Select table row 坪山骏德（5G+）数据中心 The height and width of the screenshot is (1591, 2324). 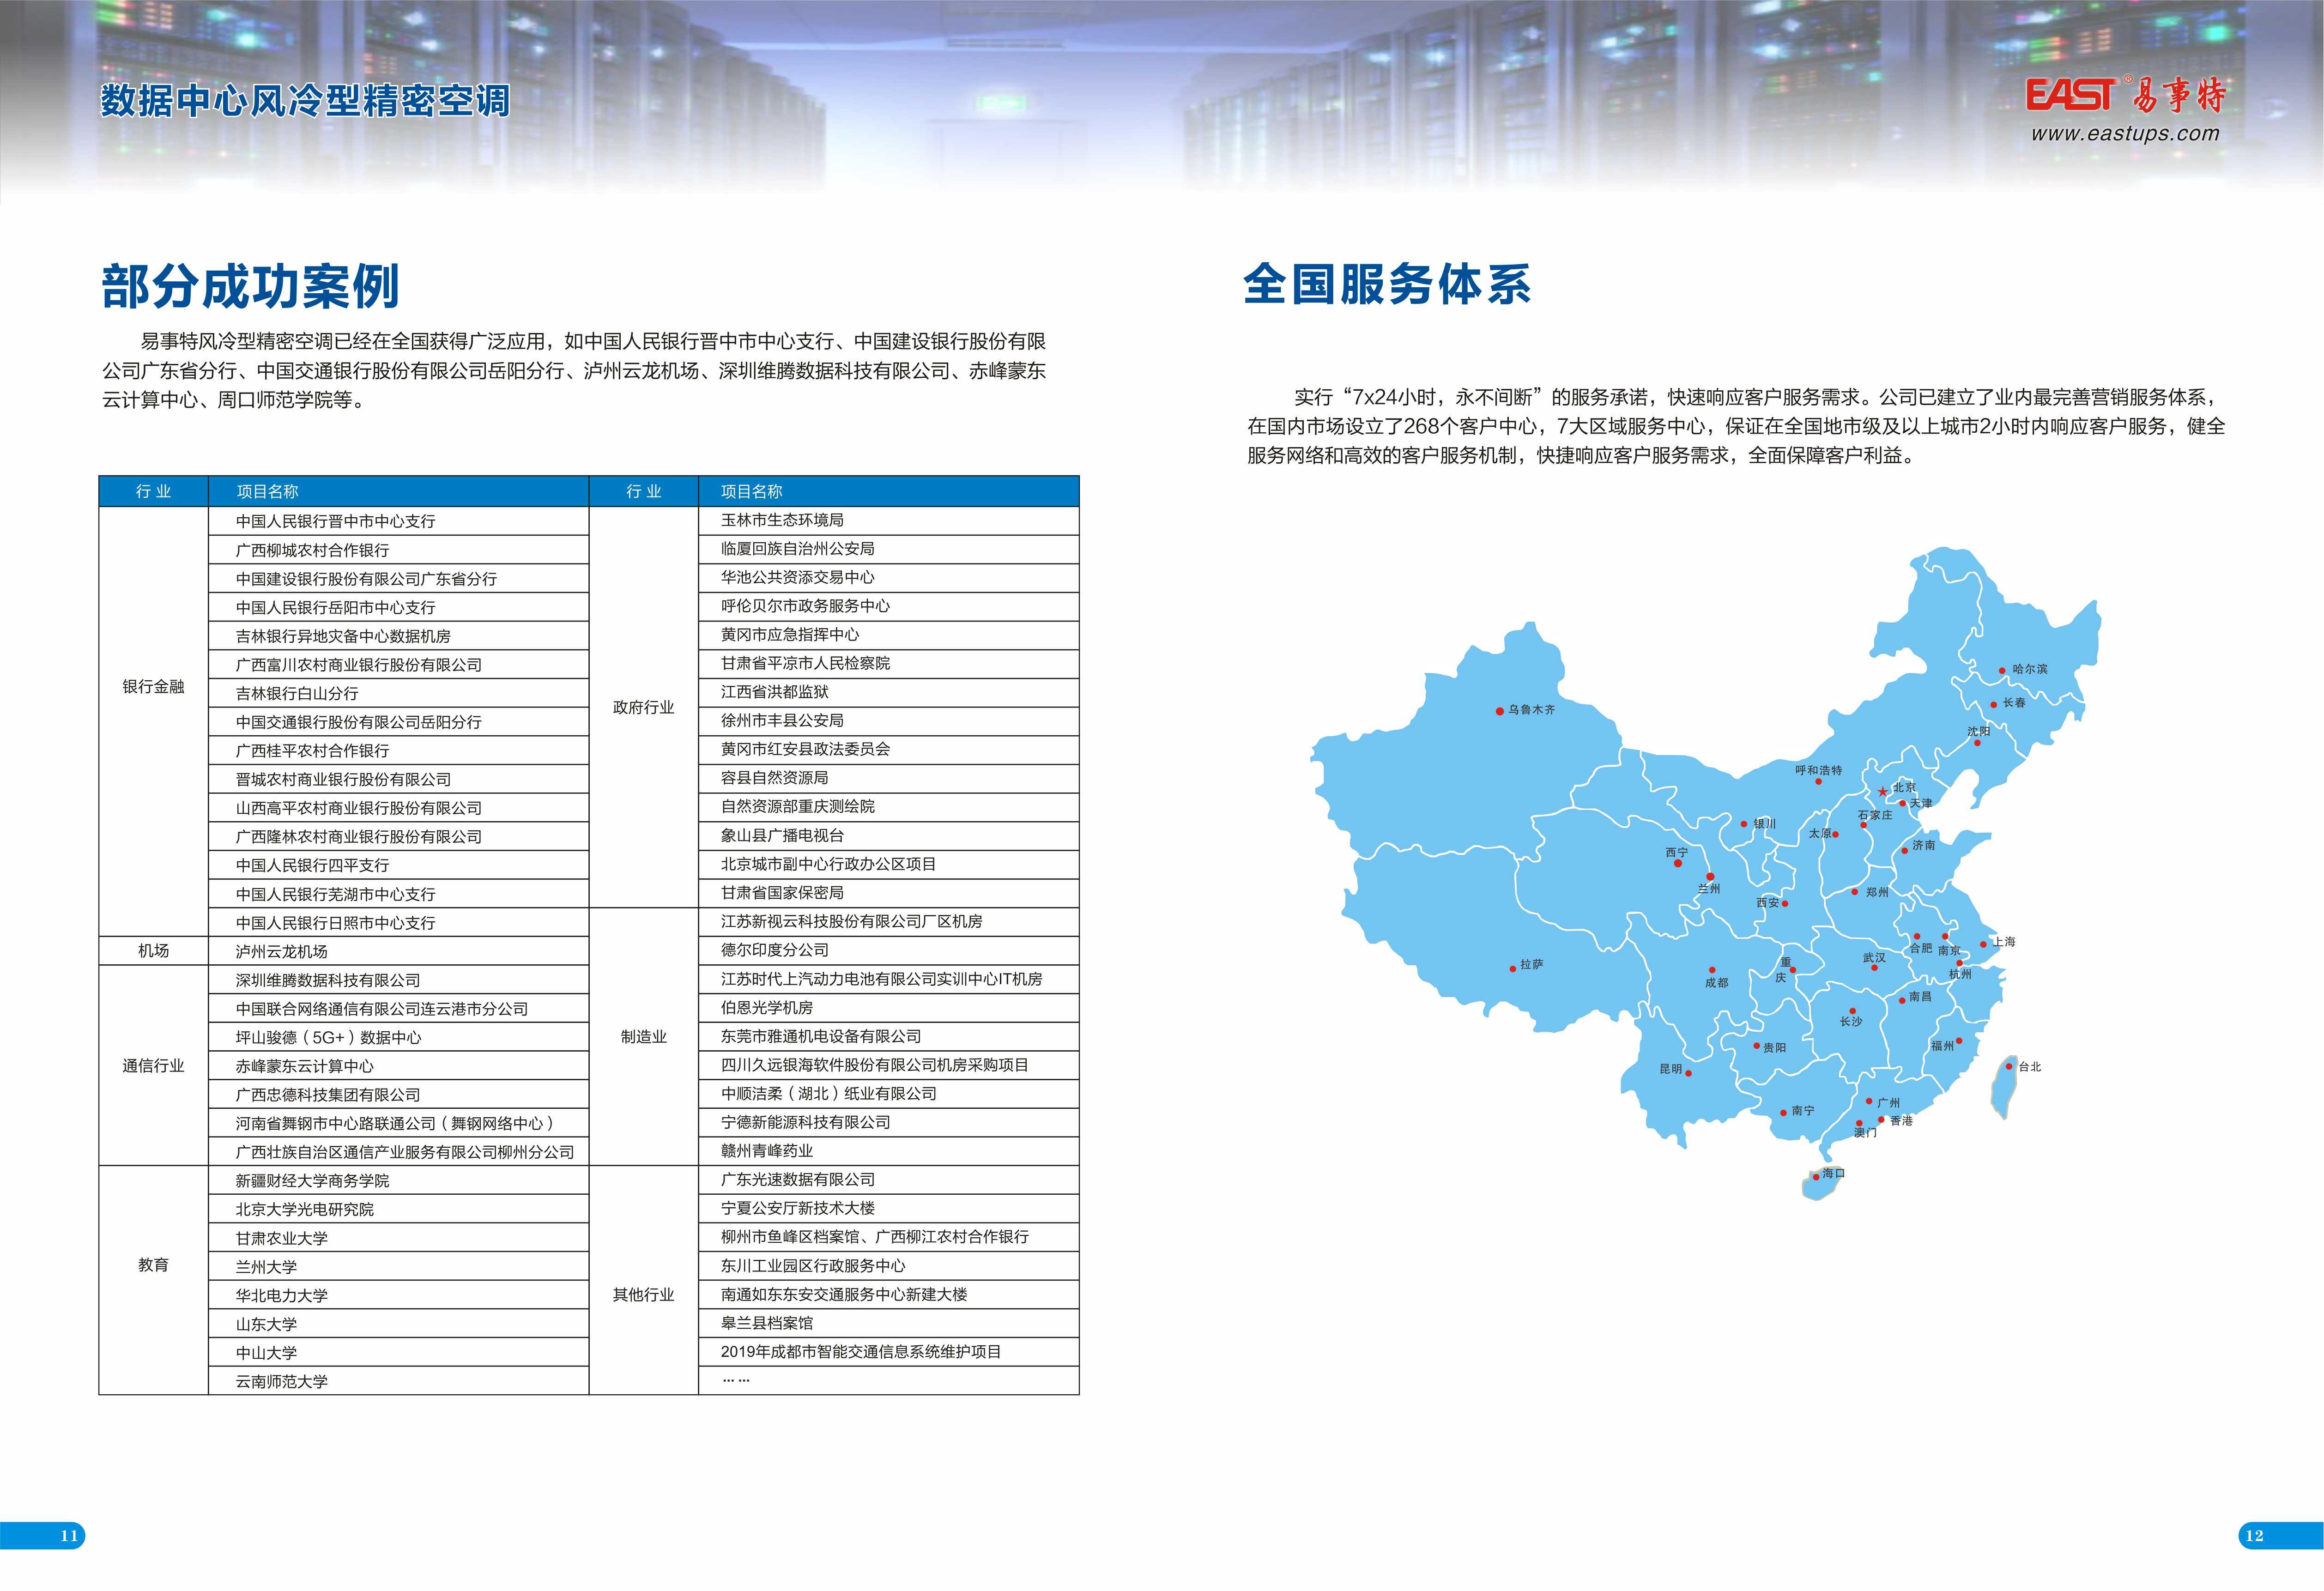point(398,1037)
